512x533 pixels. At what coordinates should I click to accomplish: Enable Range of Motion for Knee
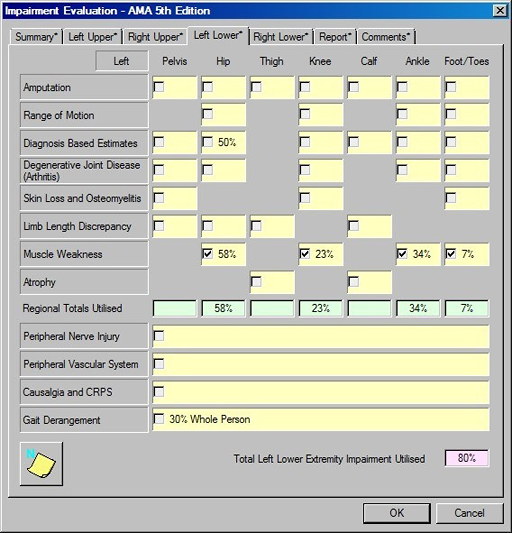point(305,114)
